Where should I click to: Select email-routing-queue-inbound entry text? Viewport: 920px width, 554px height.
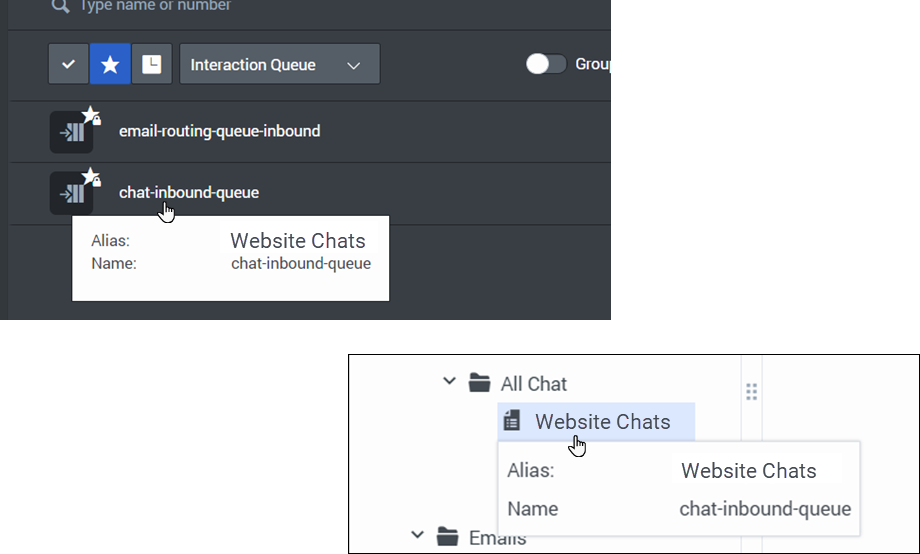(219, 131)
